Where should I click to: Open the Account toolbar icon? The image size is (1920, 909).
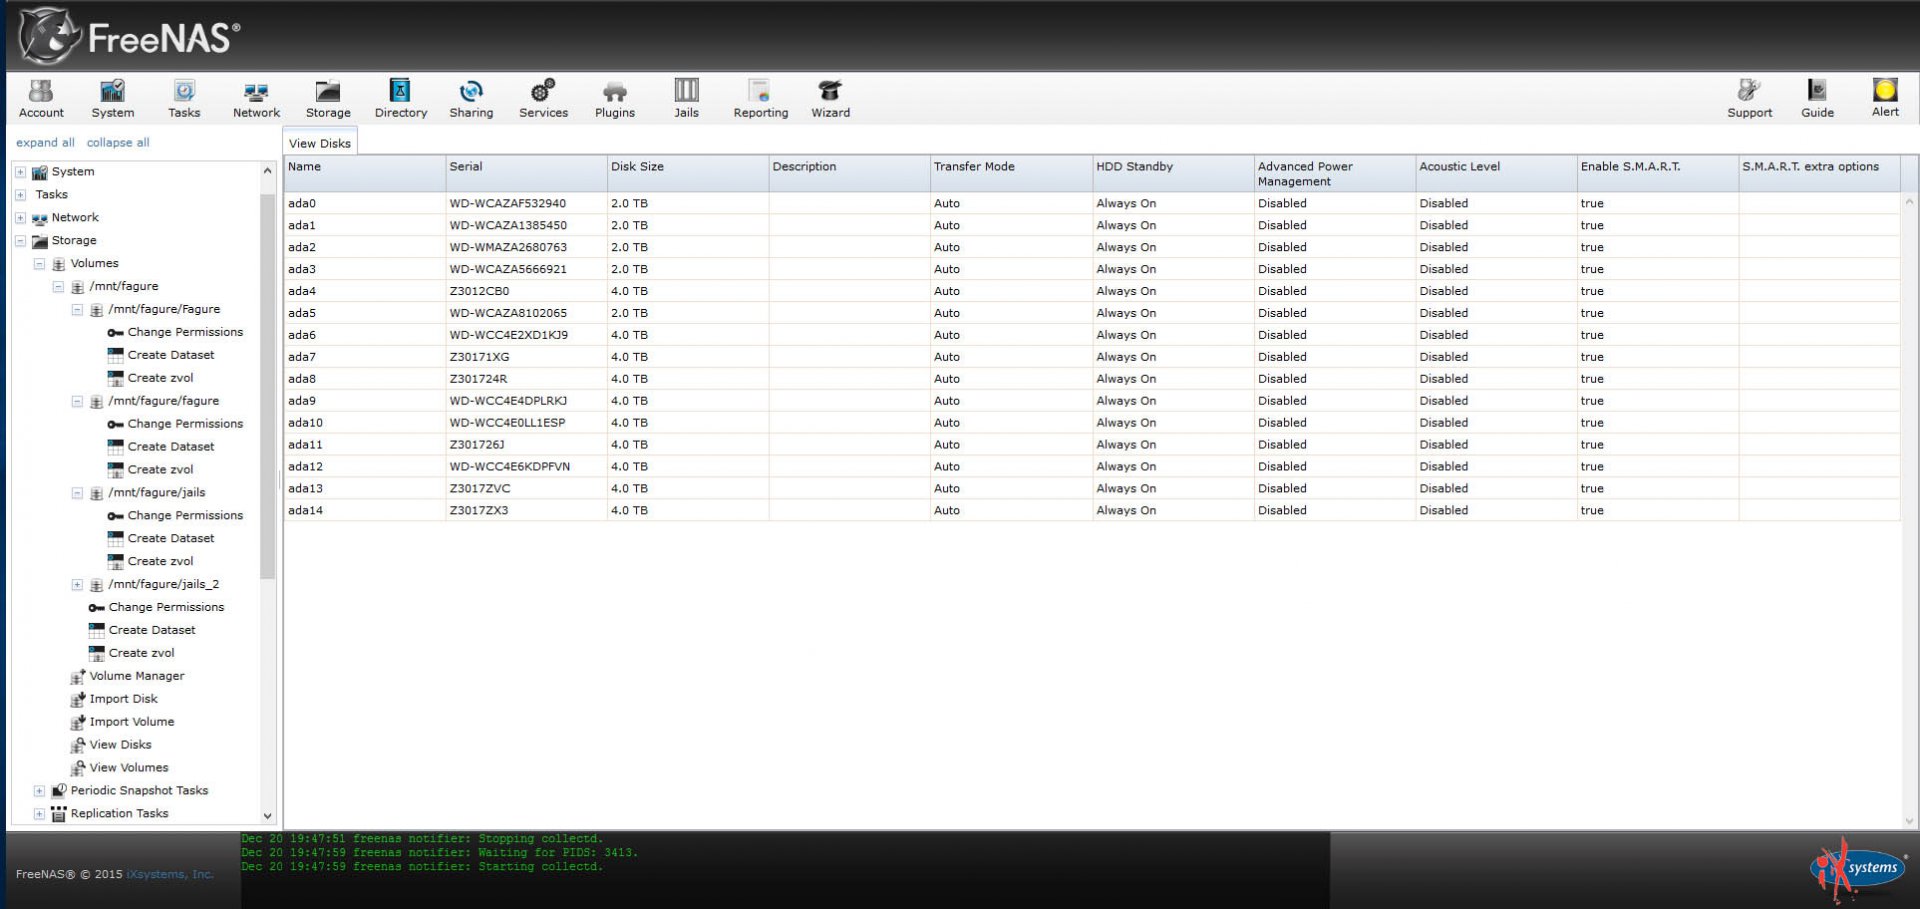click(x=41, y=98)
